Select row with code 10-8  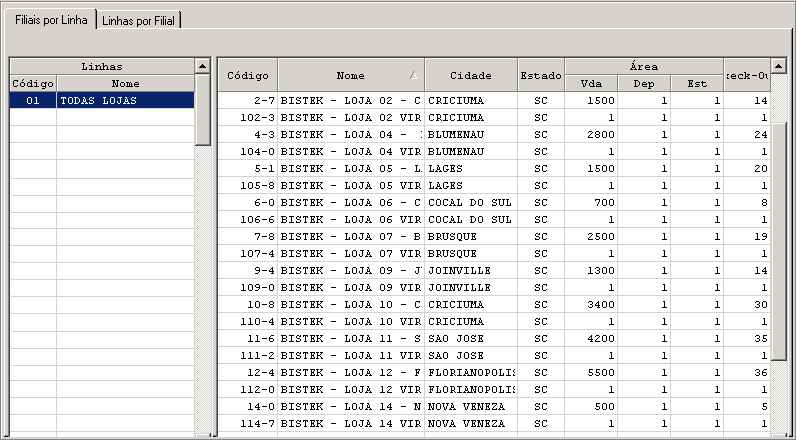tap(494, 305)
